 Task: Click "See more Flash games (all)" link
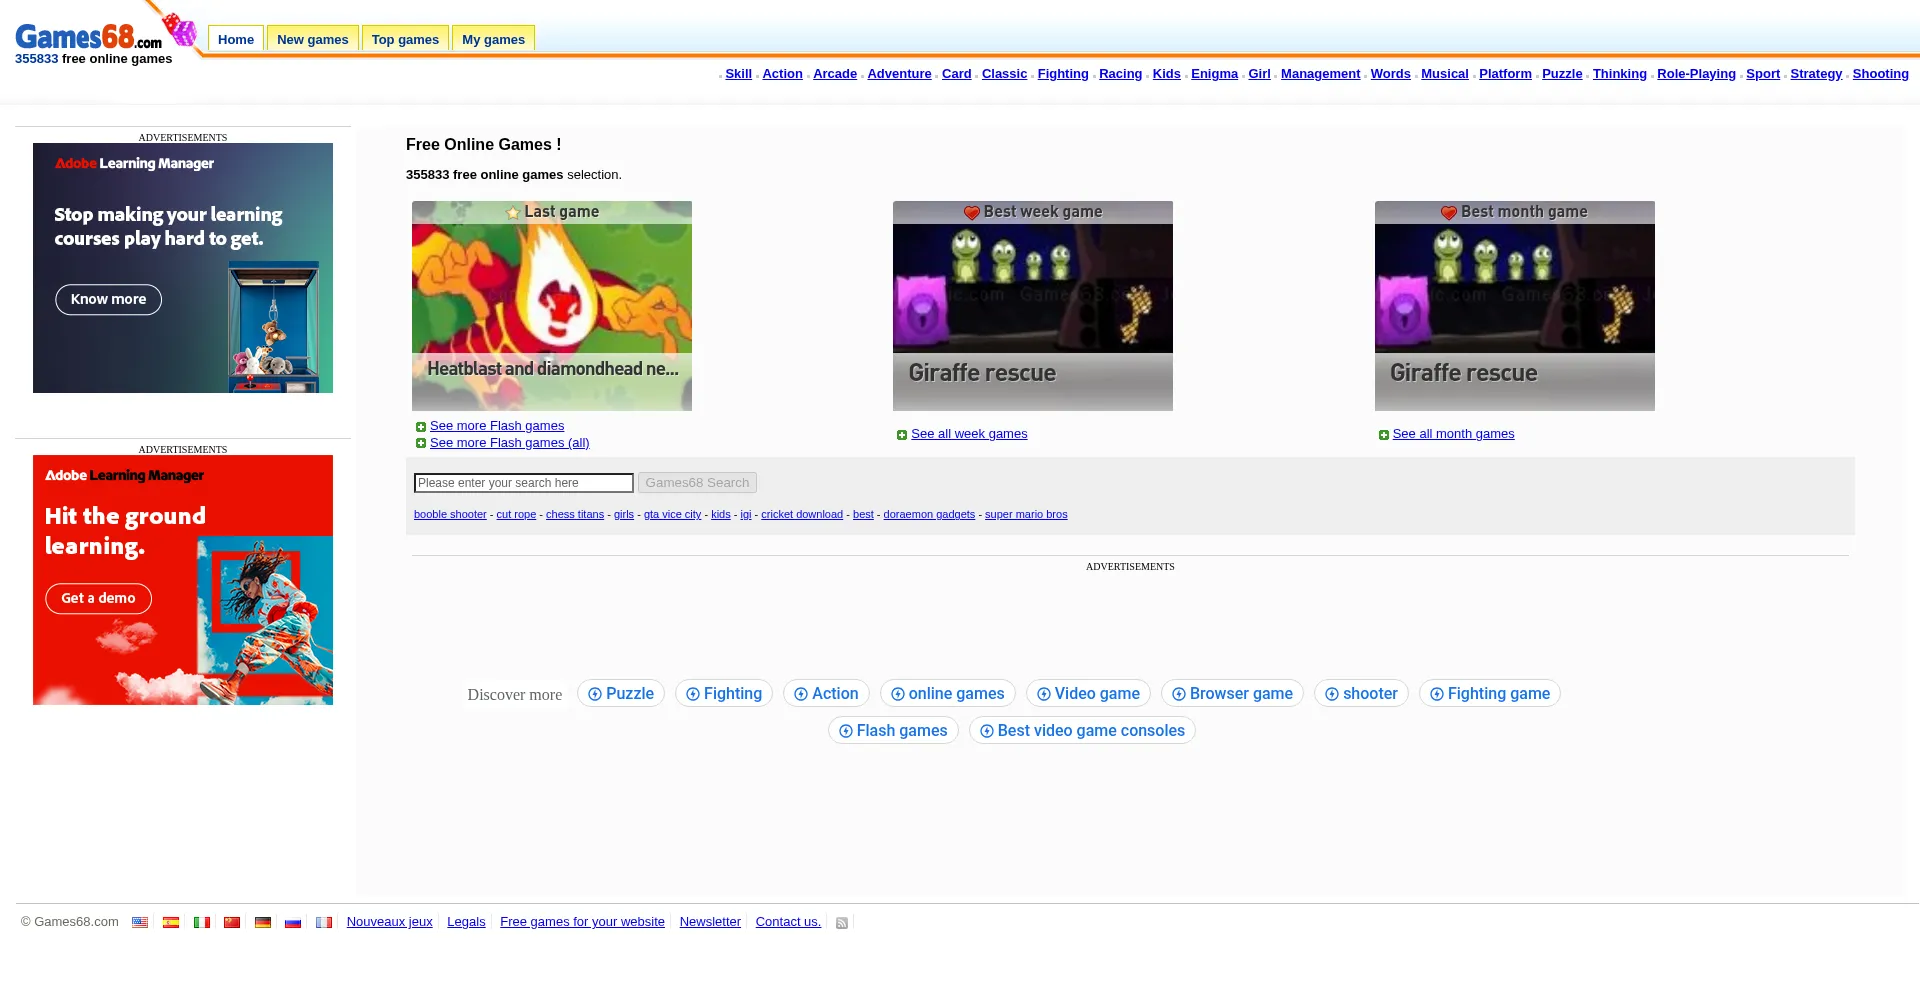510,443
